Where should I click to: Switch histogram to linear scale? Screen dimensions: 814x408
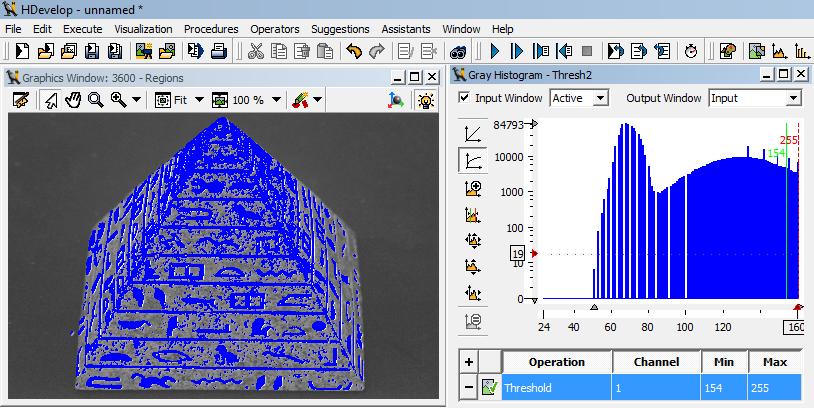click(x=473, y=134)
